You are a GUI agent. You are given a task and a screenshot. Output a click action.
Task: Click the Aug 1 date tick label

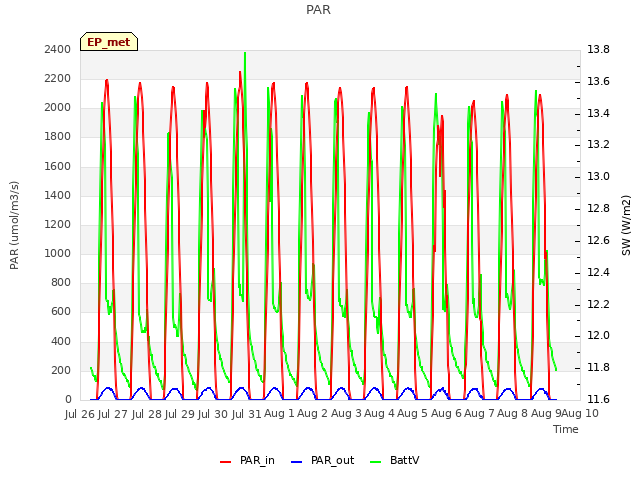(x=279, y=413)
